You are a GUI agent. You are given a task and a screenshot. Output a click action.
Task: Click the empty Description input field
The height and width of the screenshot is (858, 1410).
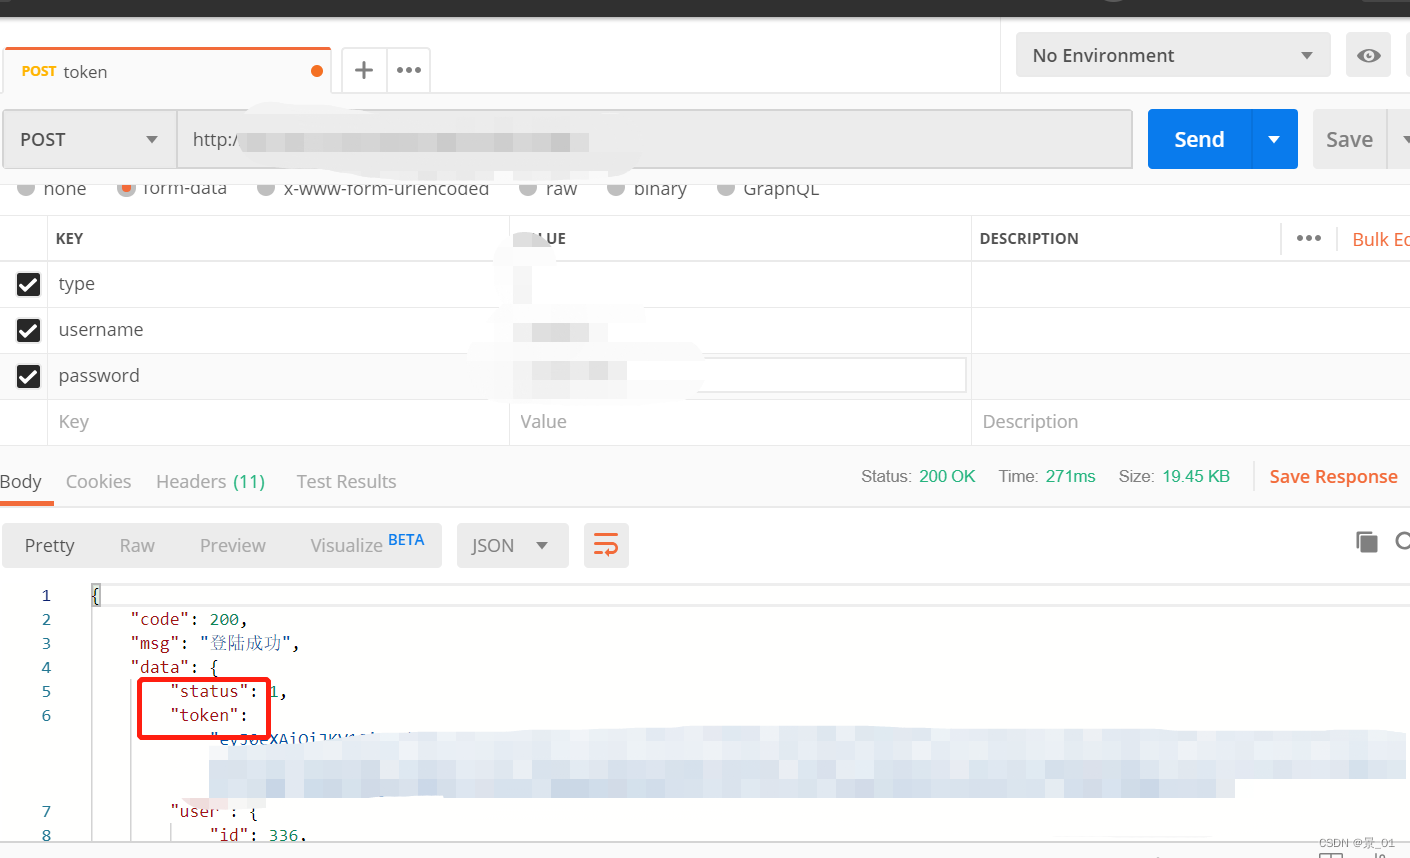[1190, 422]
